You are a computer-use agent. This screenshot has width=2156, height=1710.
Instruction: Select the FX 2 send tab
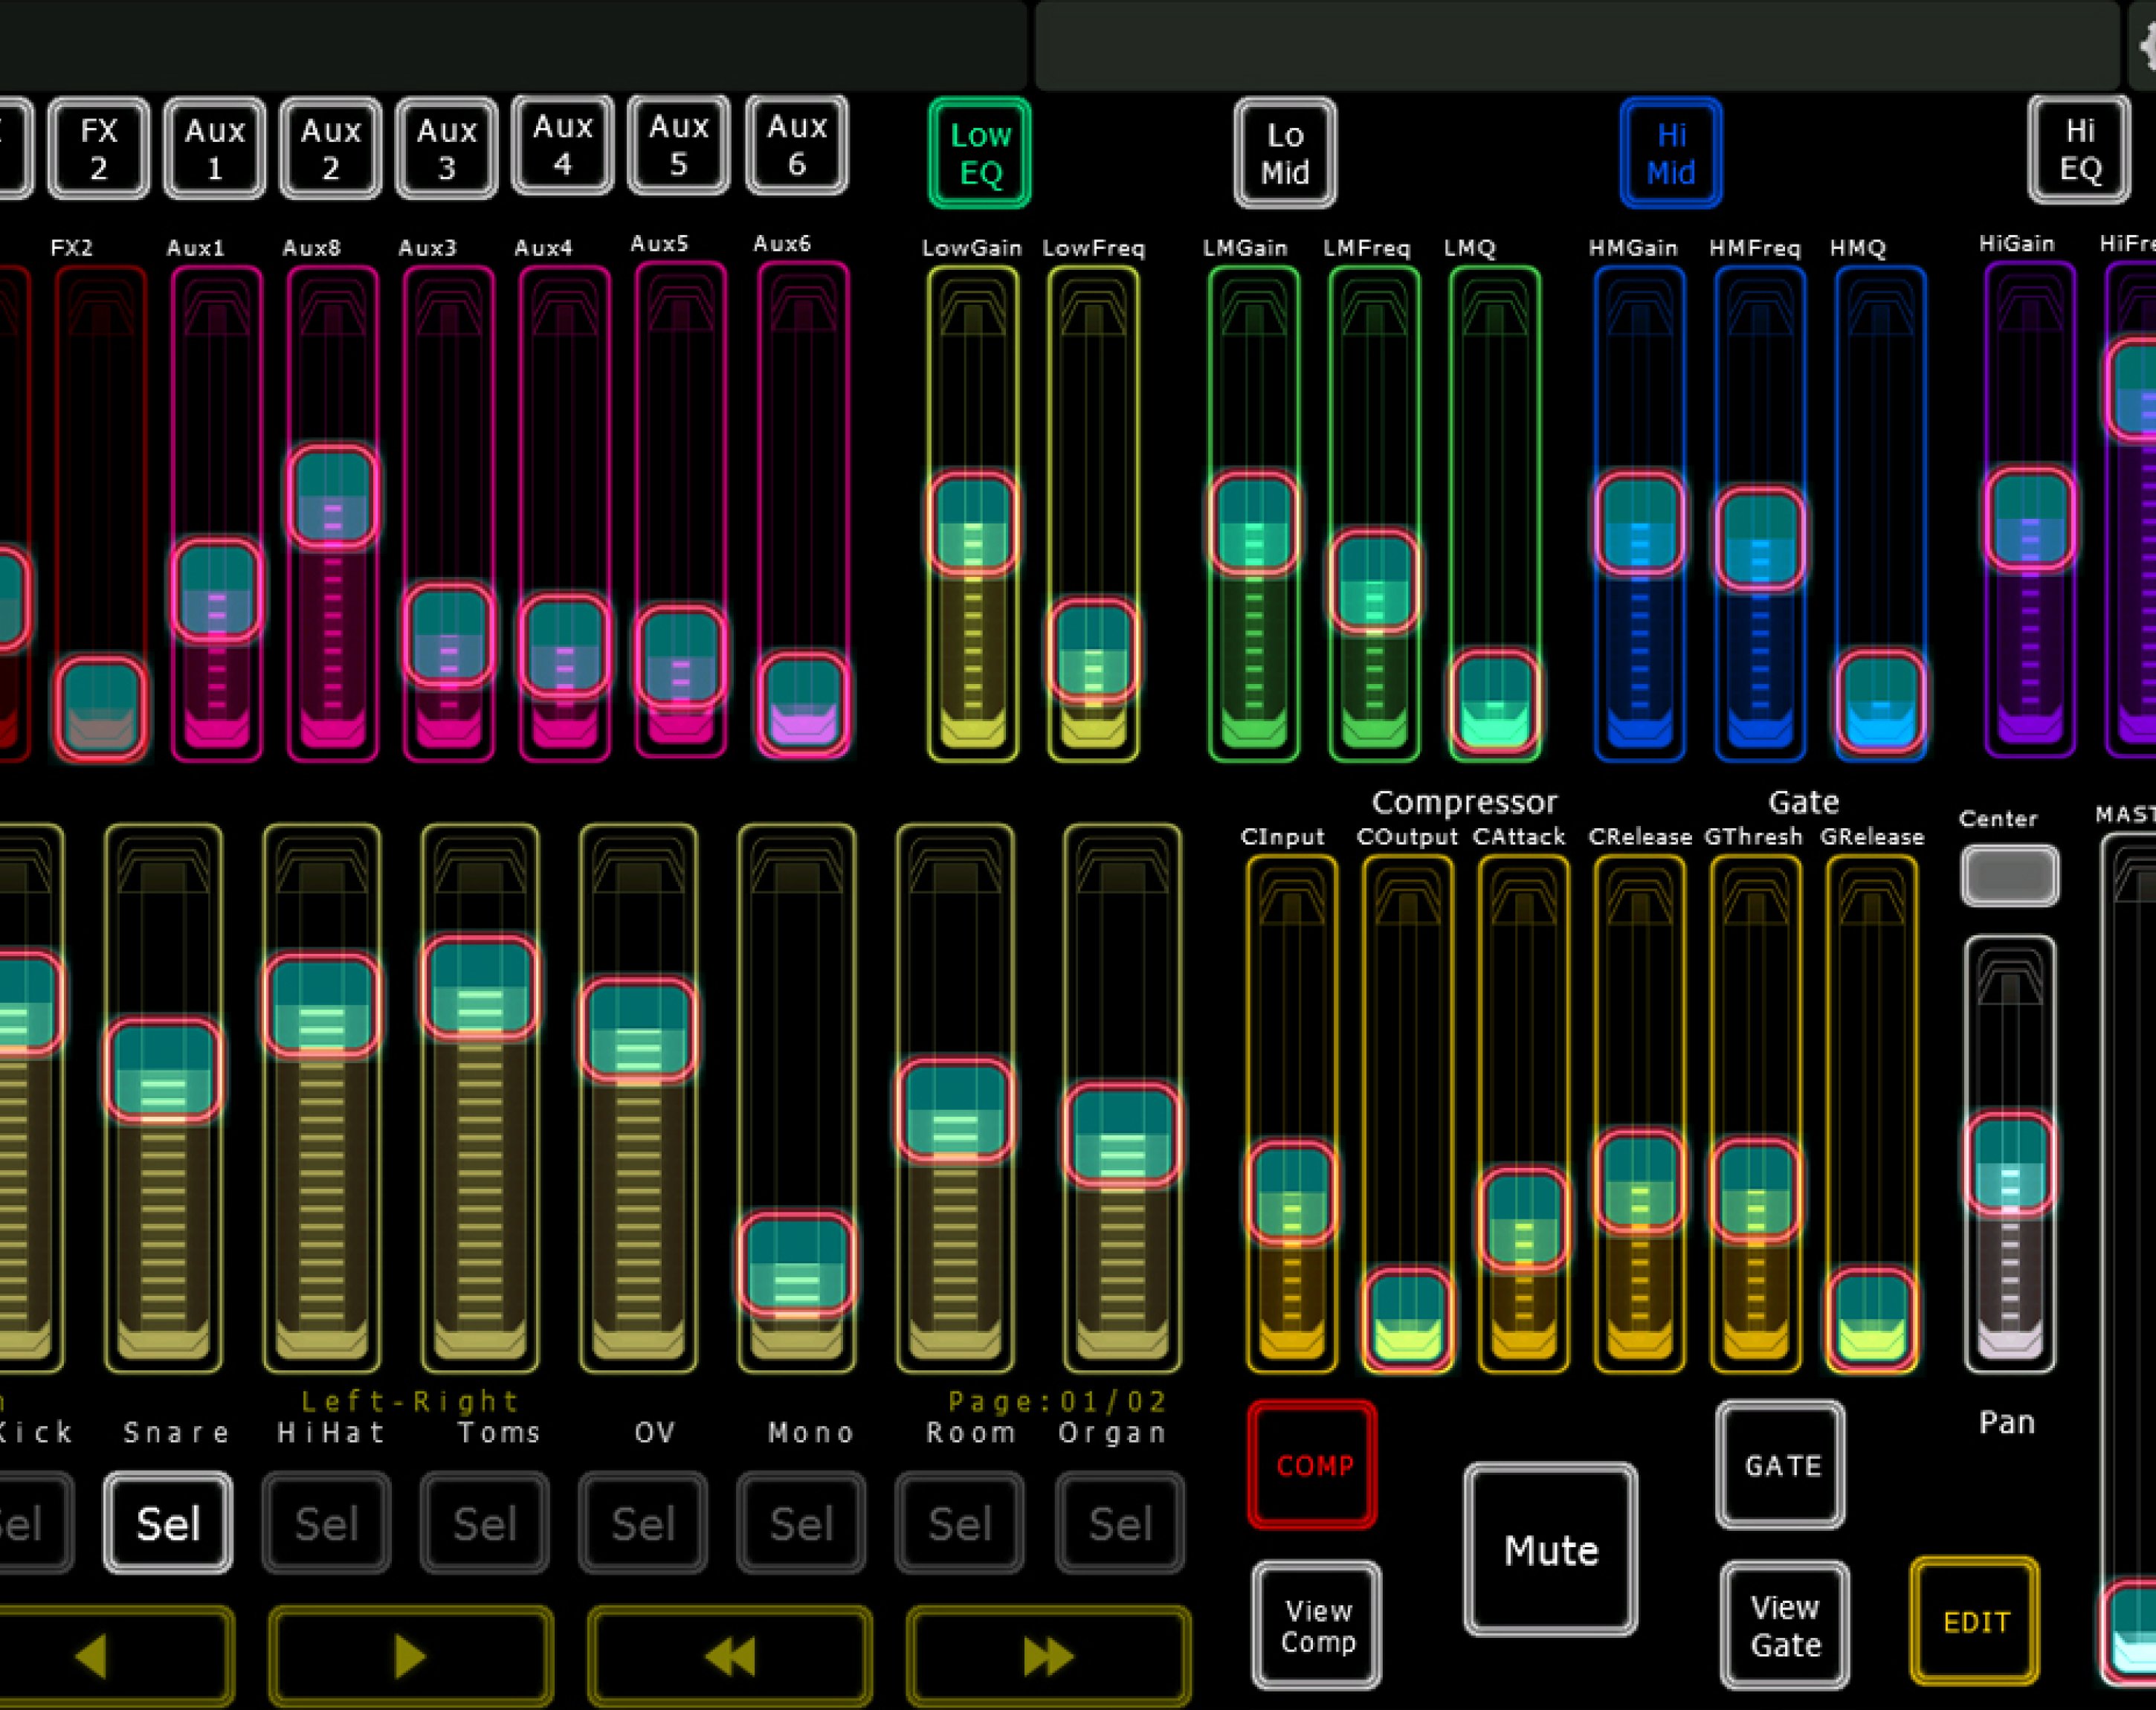tap(99, 148)
